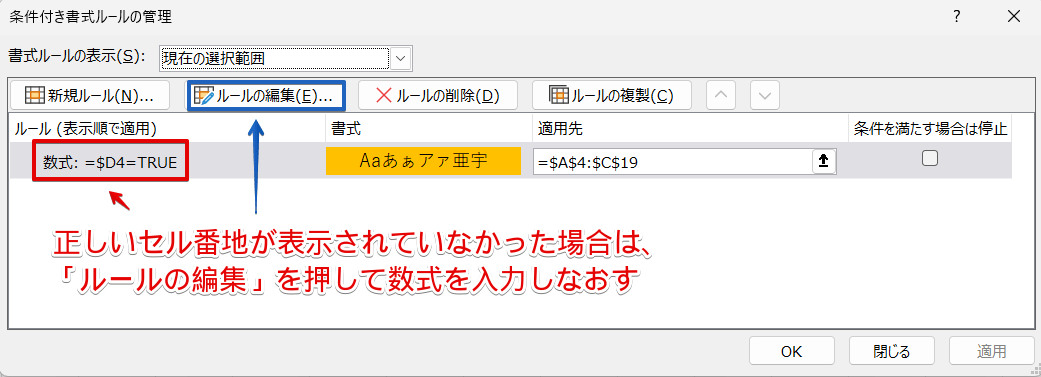Image resolution: width=1041 pixels, height=377 pixels.
Task: Click the 書式 column header
Action: (x=429, y=129)
